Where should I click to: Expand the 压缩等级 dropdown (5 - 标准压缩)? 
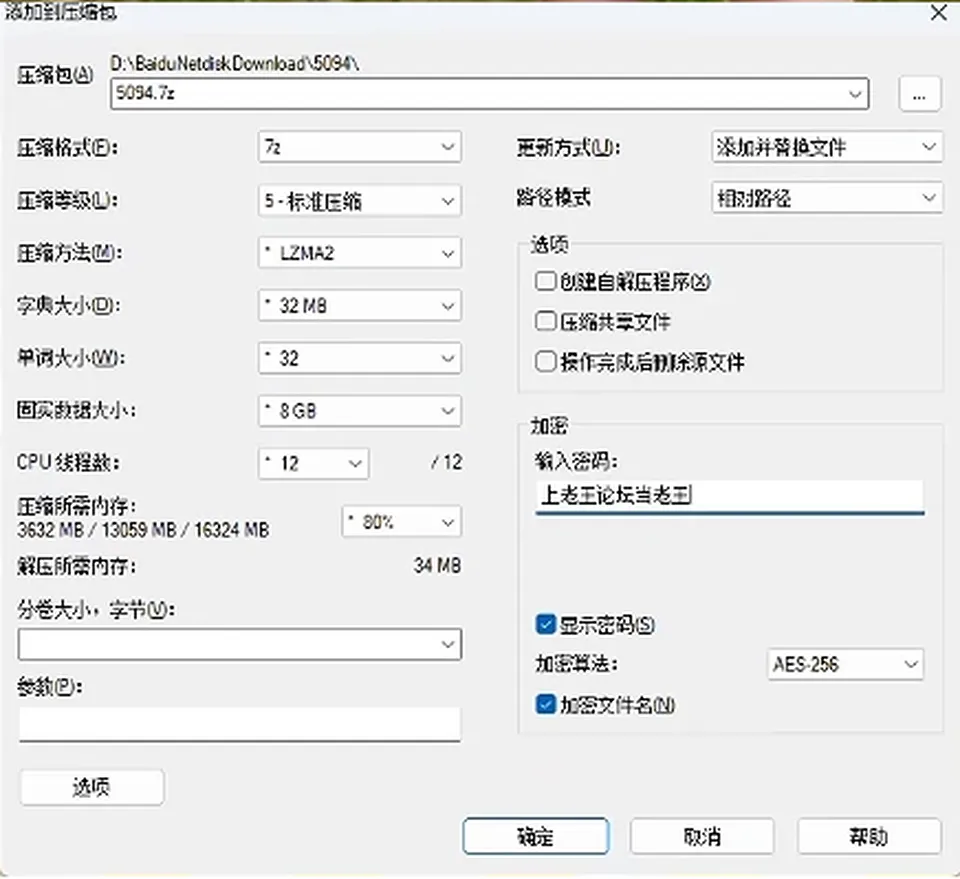point(359,201)
